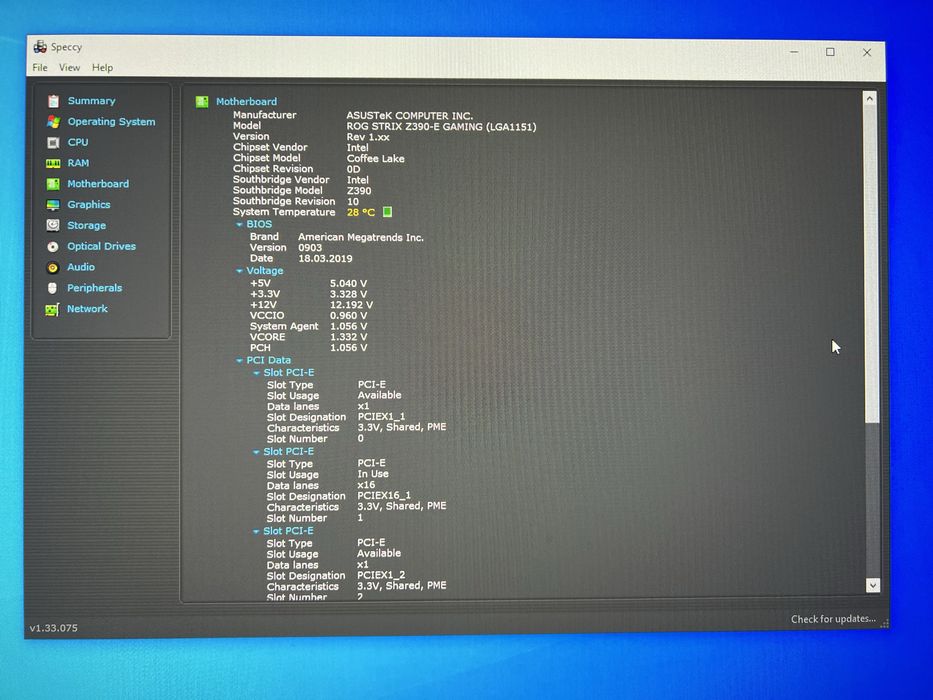933x700 pixels.
Task: Click the PCIEX16_1 slot designation
Action: click(384, 495)
